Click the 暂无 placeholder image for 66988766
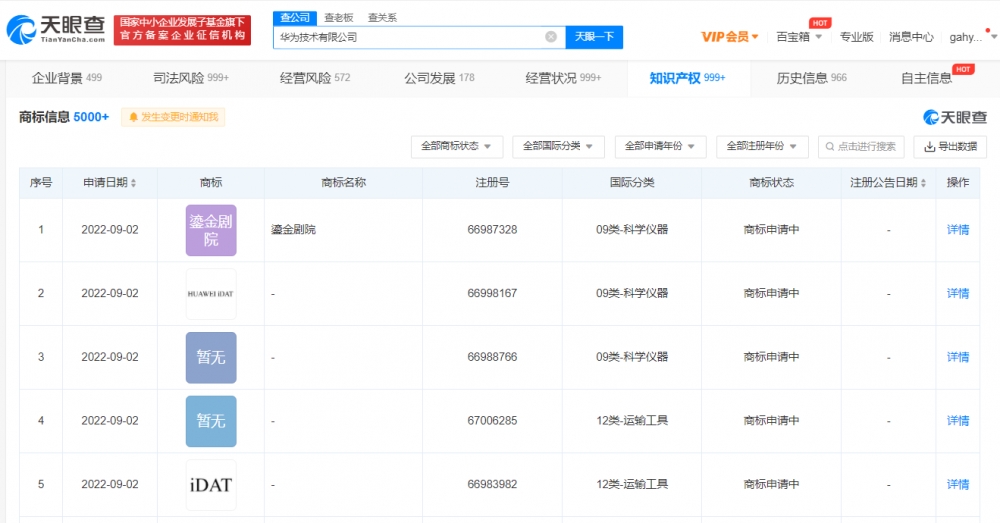 [211, 358]
